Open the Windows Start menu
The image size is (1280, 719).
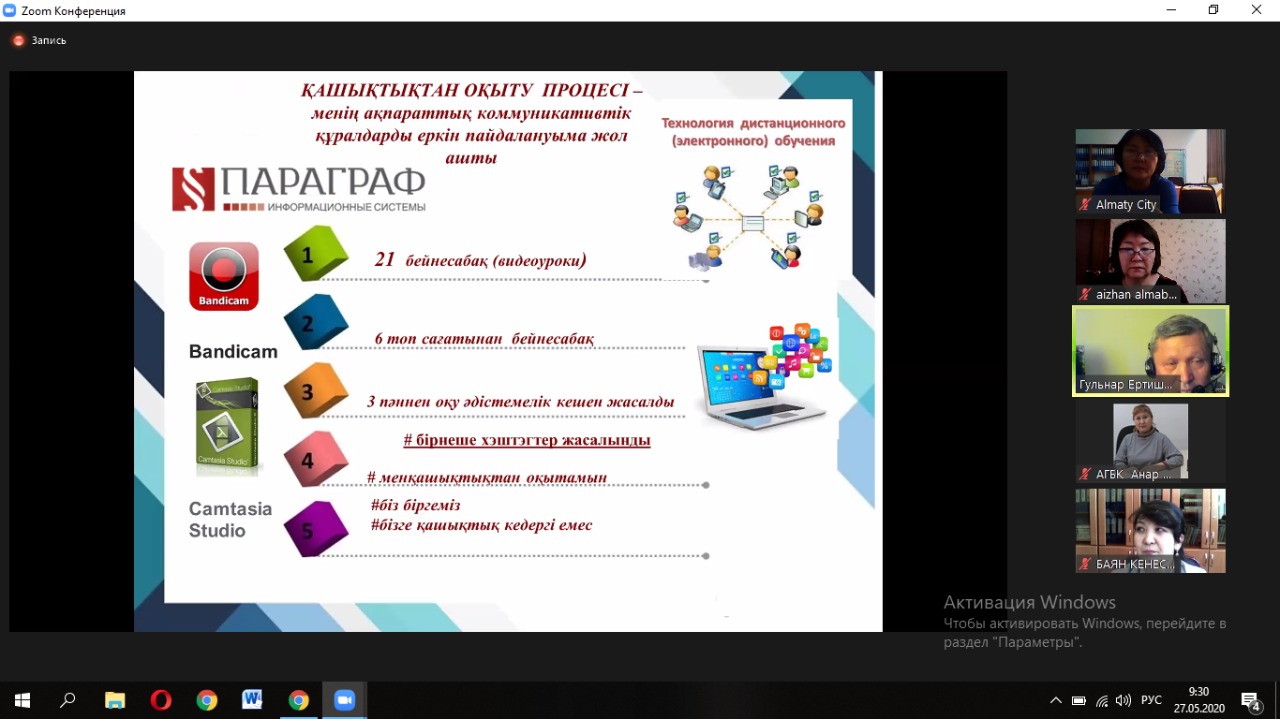coord(22,700)
